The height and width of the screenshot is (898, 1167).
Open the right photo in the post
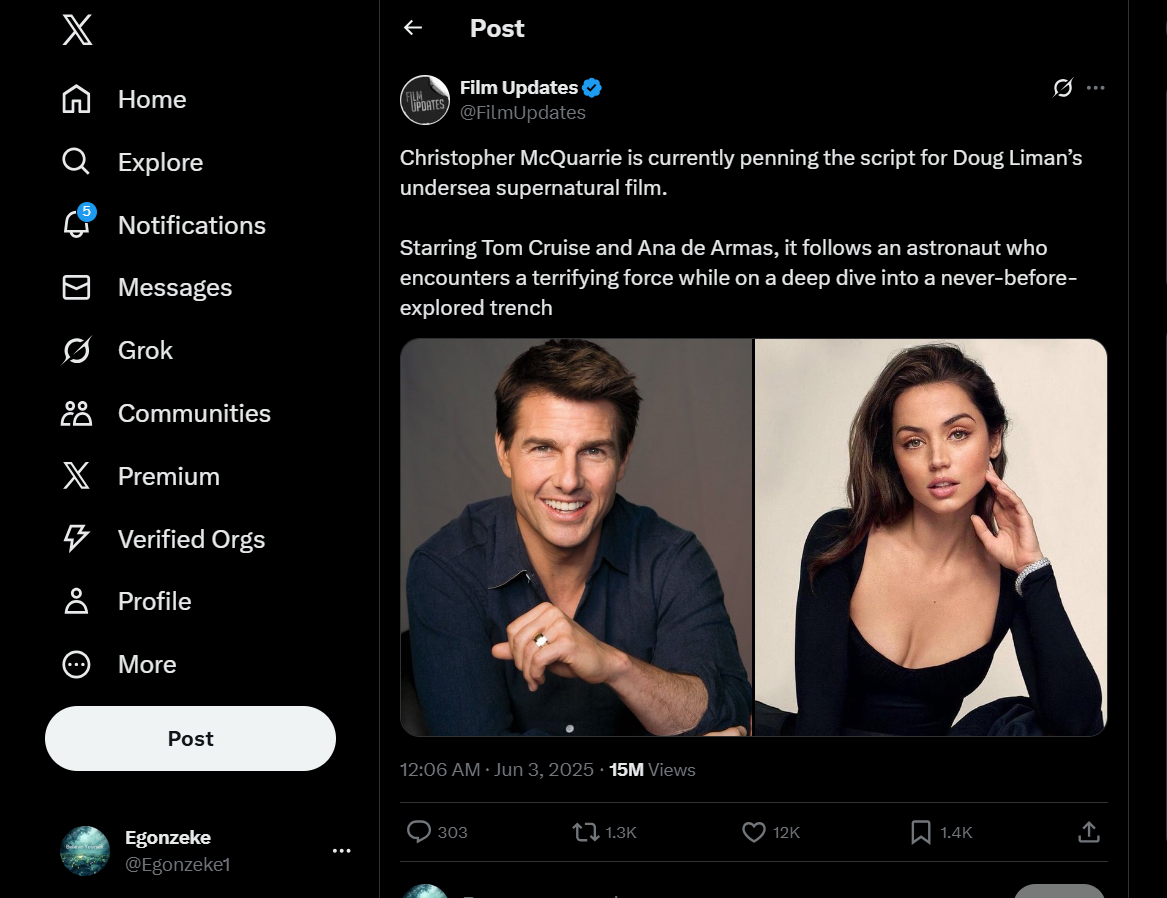[930, 537]
